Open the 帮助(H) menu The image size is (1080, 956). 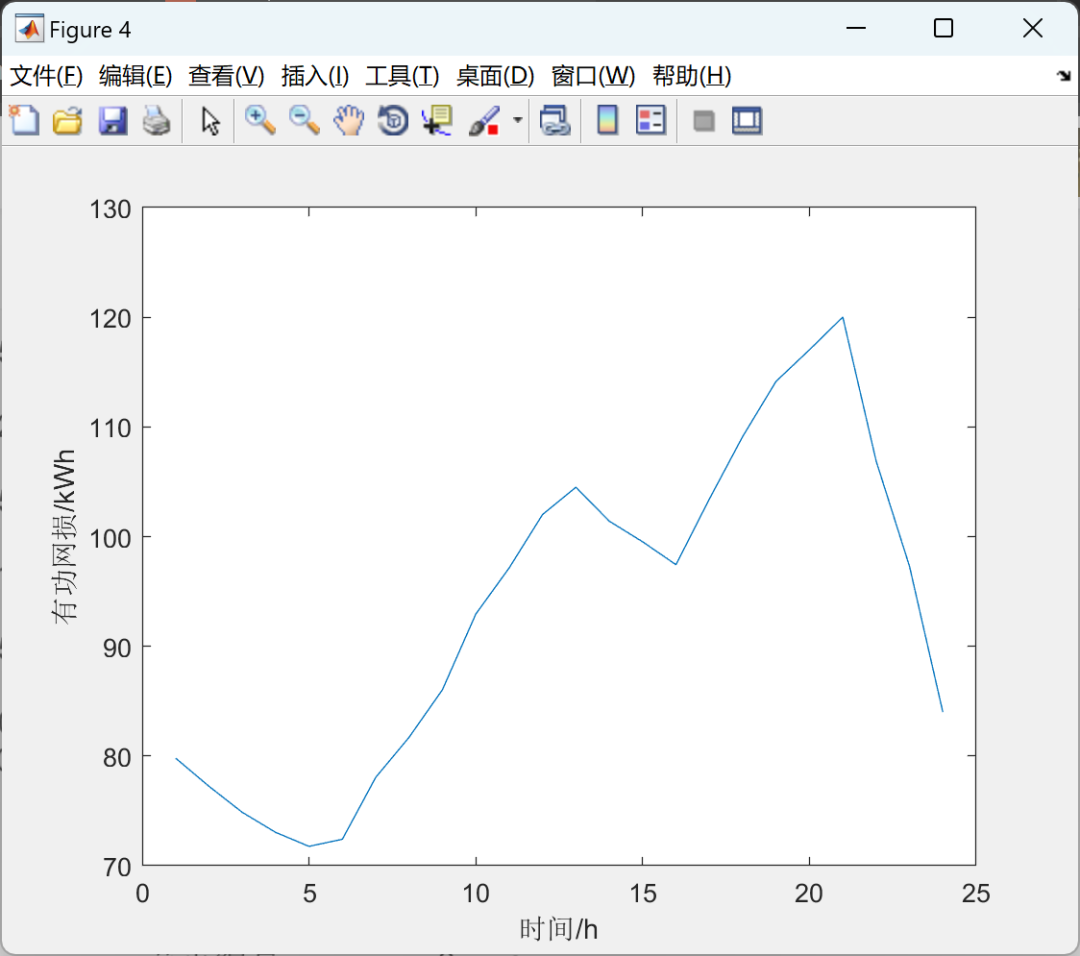click(x=692, y=76)
